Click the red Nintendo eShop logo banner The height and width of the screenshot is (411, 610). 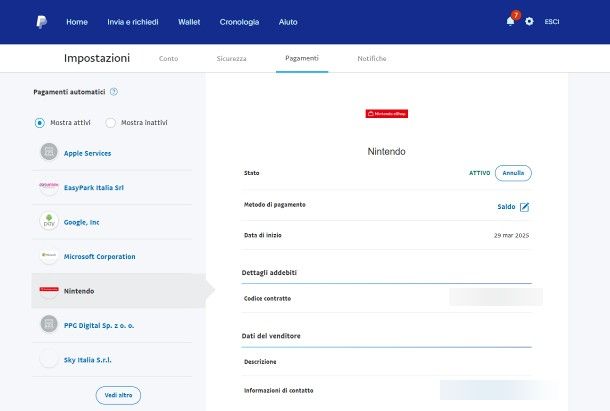click(x=387, y=114)
